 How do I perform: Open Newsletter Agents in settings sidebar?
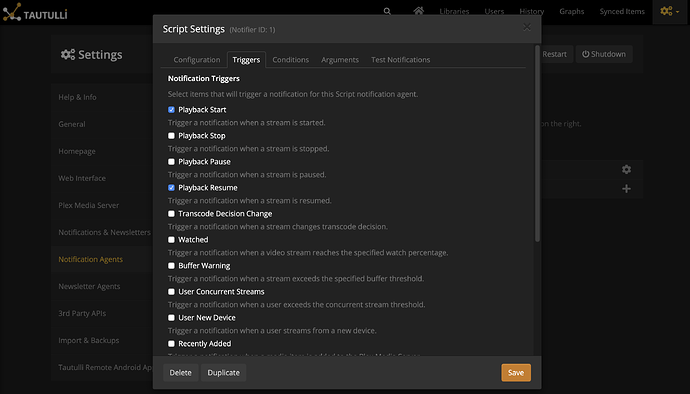coord(89,287)
